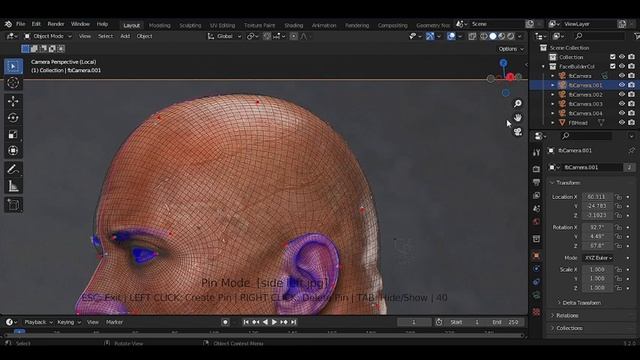This screenshot has width=640, height=360.
Task: Select the Select Box tool
Action: 13,66
